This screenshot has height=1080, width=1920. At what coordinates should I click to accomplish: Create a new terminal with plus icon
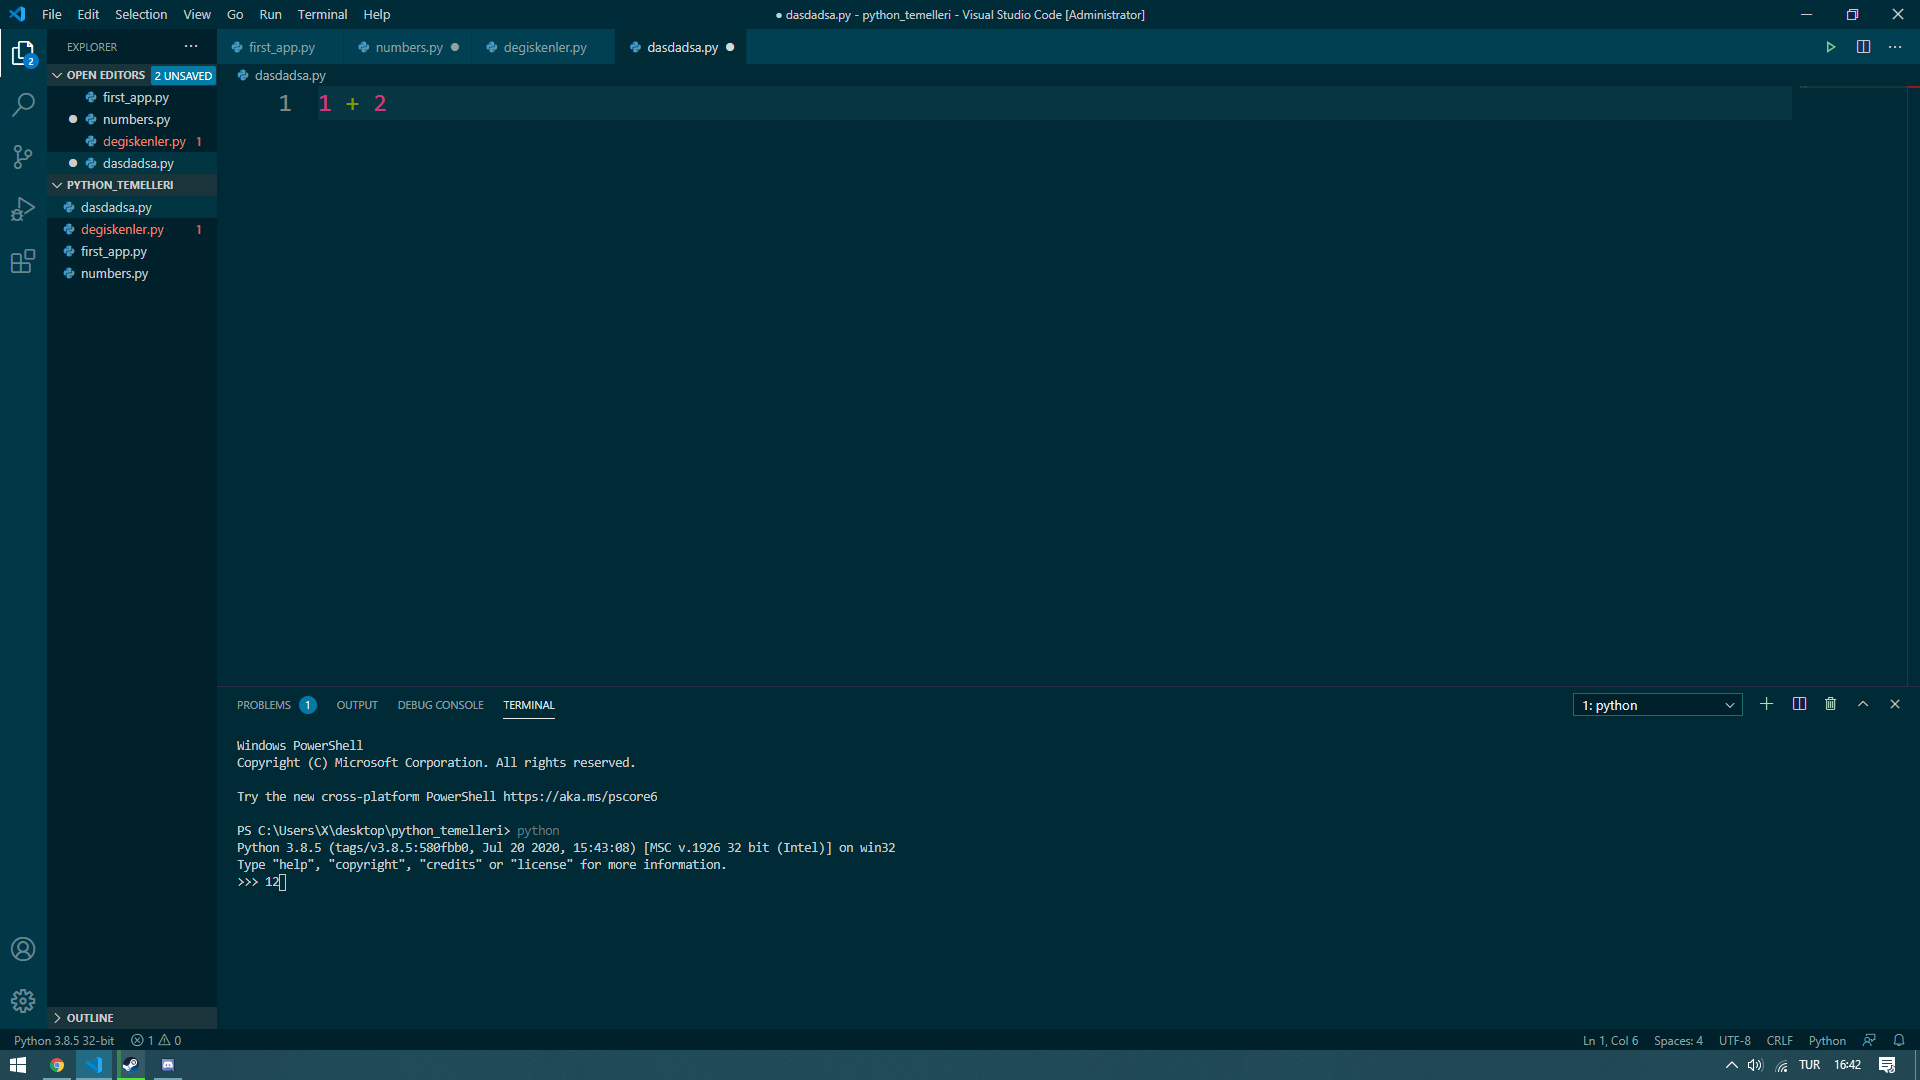point(1766,704)
